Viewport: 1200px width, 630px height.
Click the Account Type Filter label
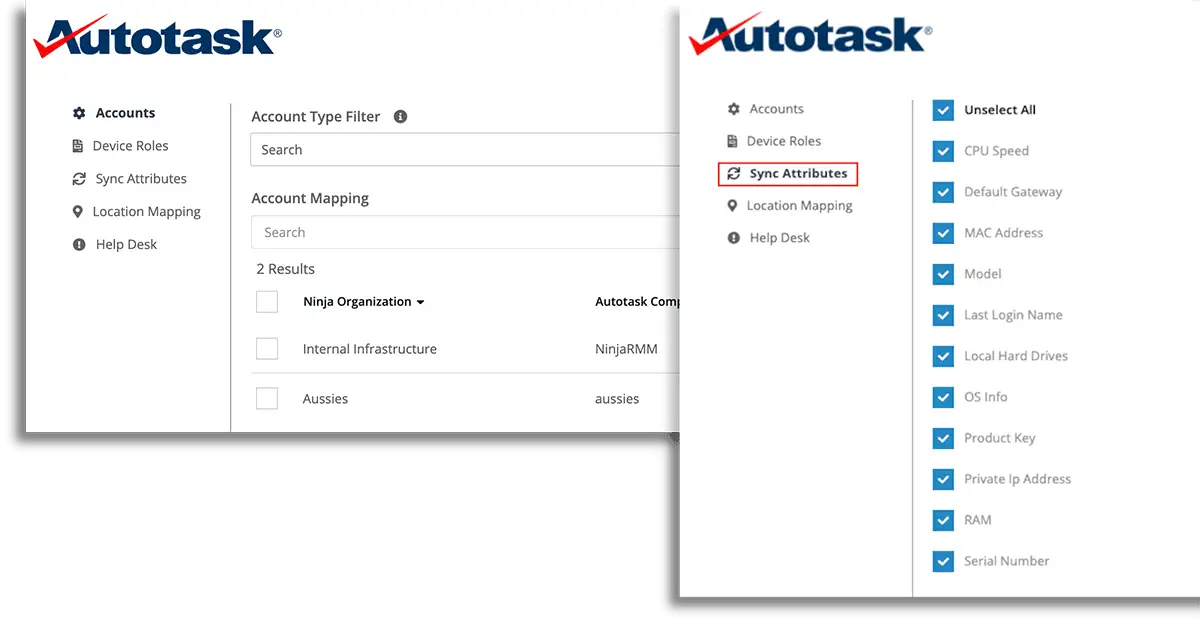tap(316, 116)
